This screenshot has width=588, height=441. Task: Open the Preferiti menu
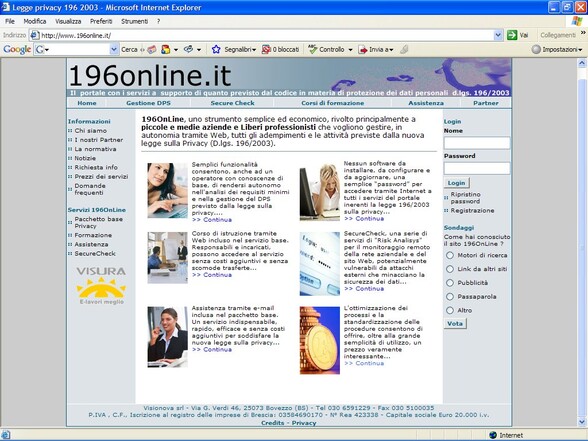(101, 21)
